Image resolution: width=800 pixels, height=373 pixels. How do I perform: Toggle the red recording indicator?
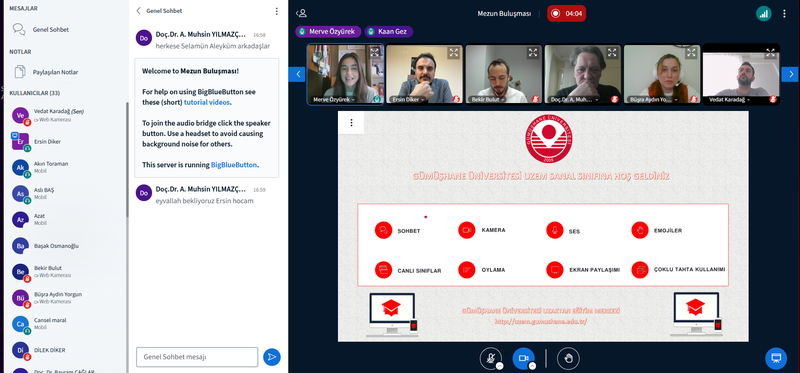tap(566, 14)
